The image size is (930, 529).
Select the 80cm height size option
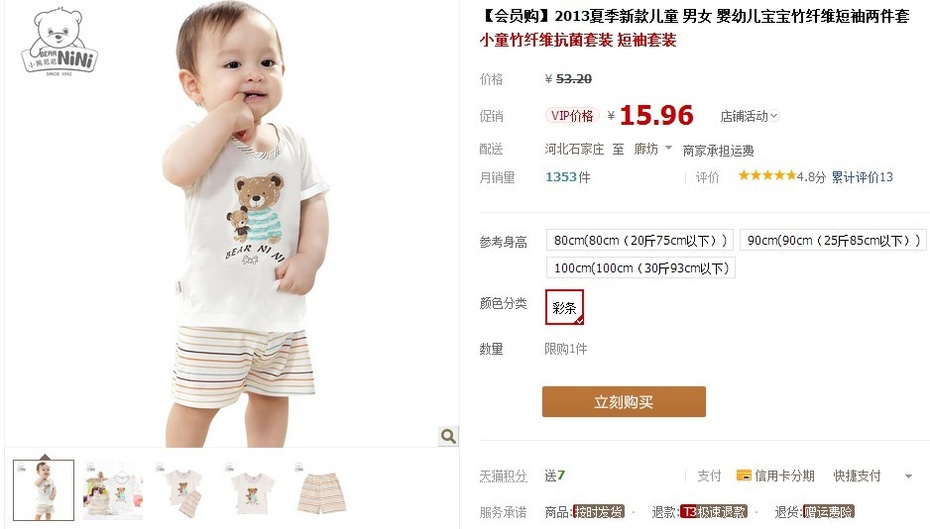[x=640, y=241]
